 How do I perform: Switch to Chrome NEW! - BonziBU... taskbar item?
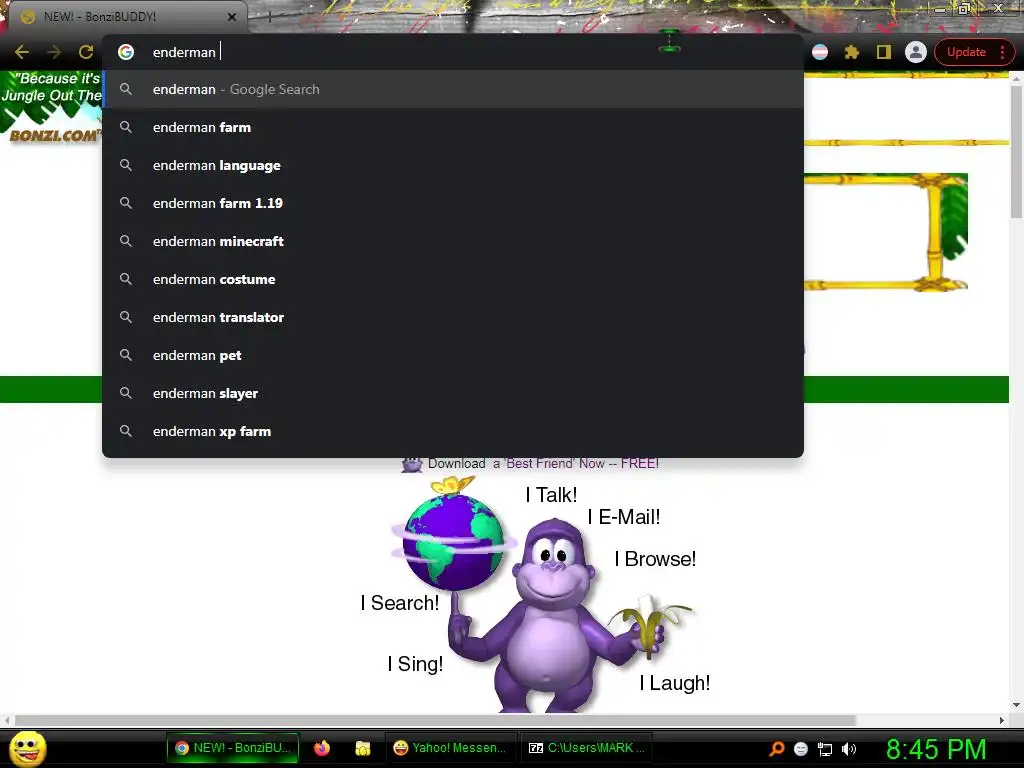(233, 748)
